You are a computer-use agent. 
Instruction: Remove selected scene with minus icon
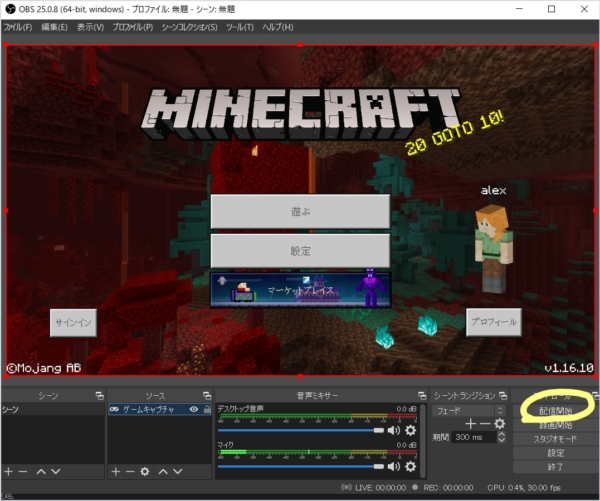point(23,472)
